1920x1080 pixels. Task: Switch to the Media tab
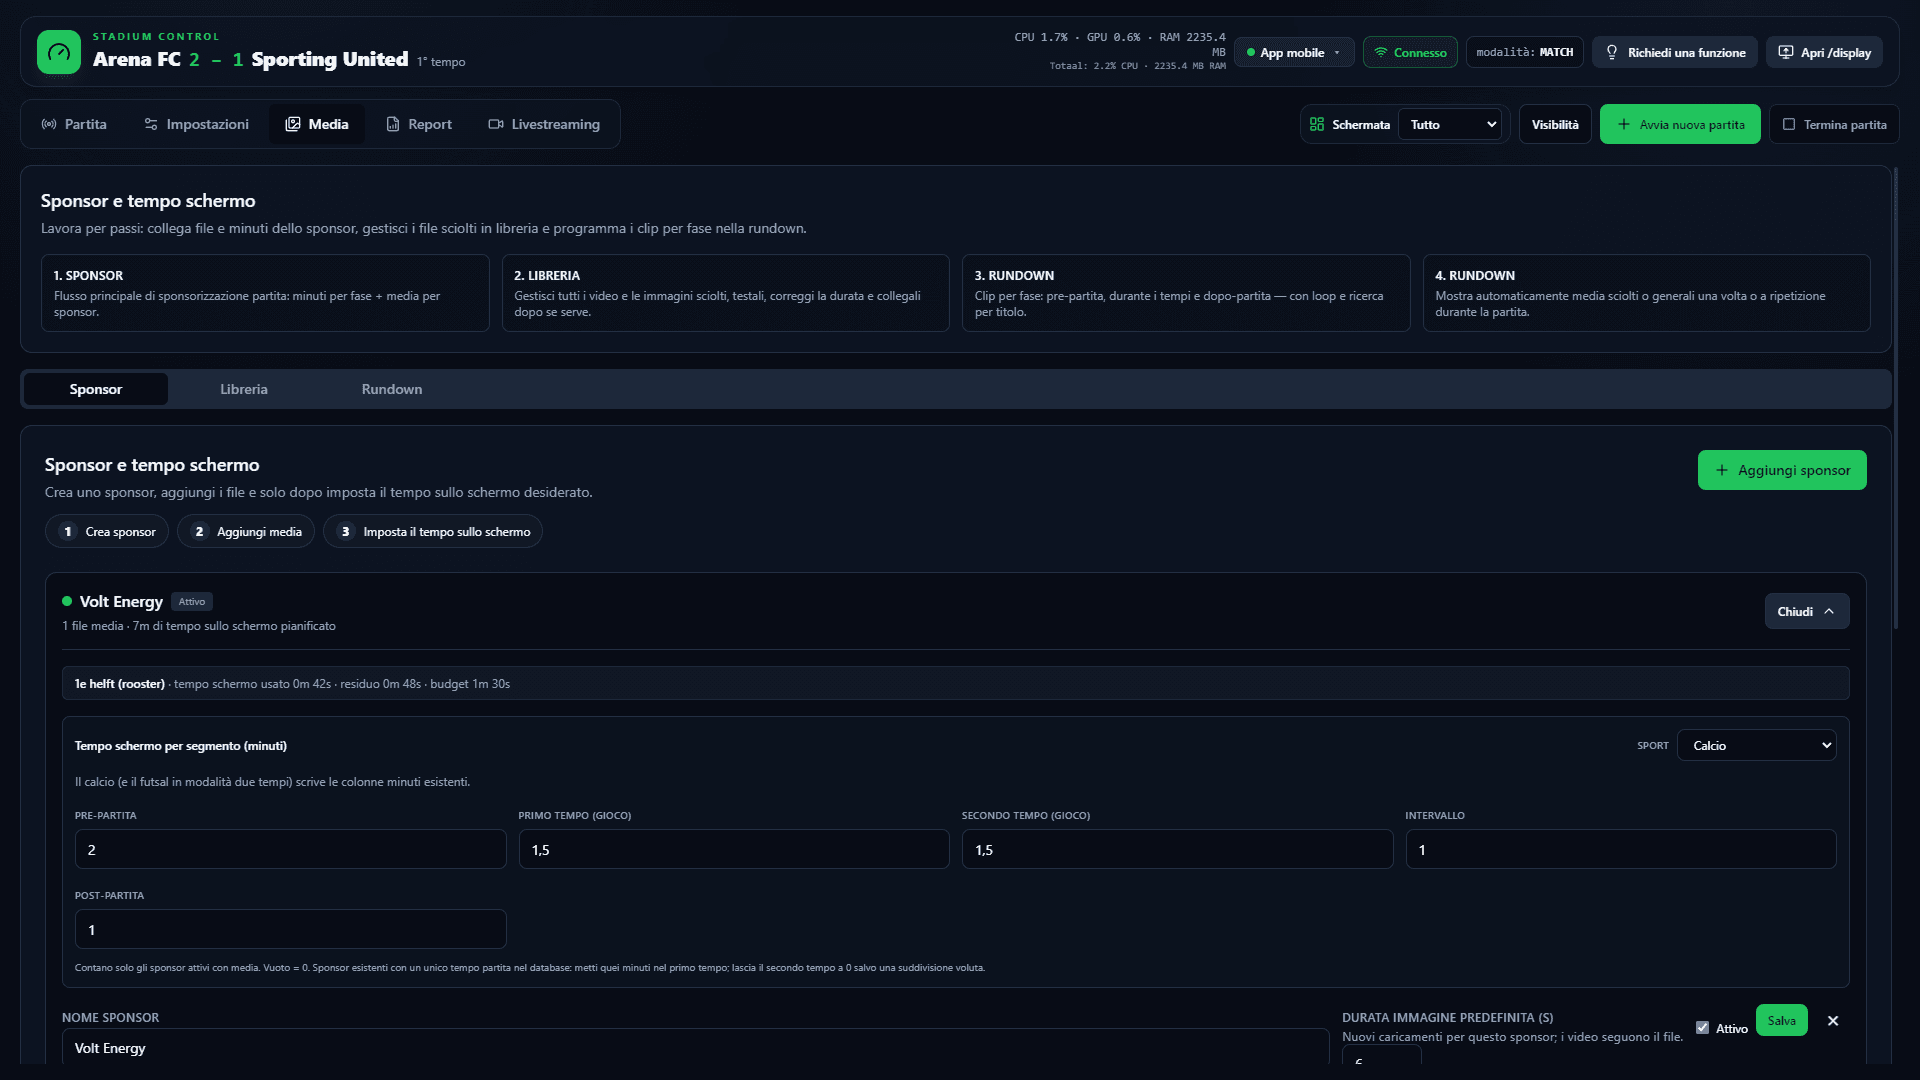click(317, 124)
